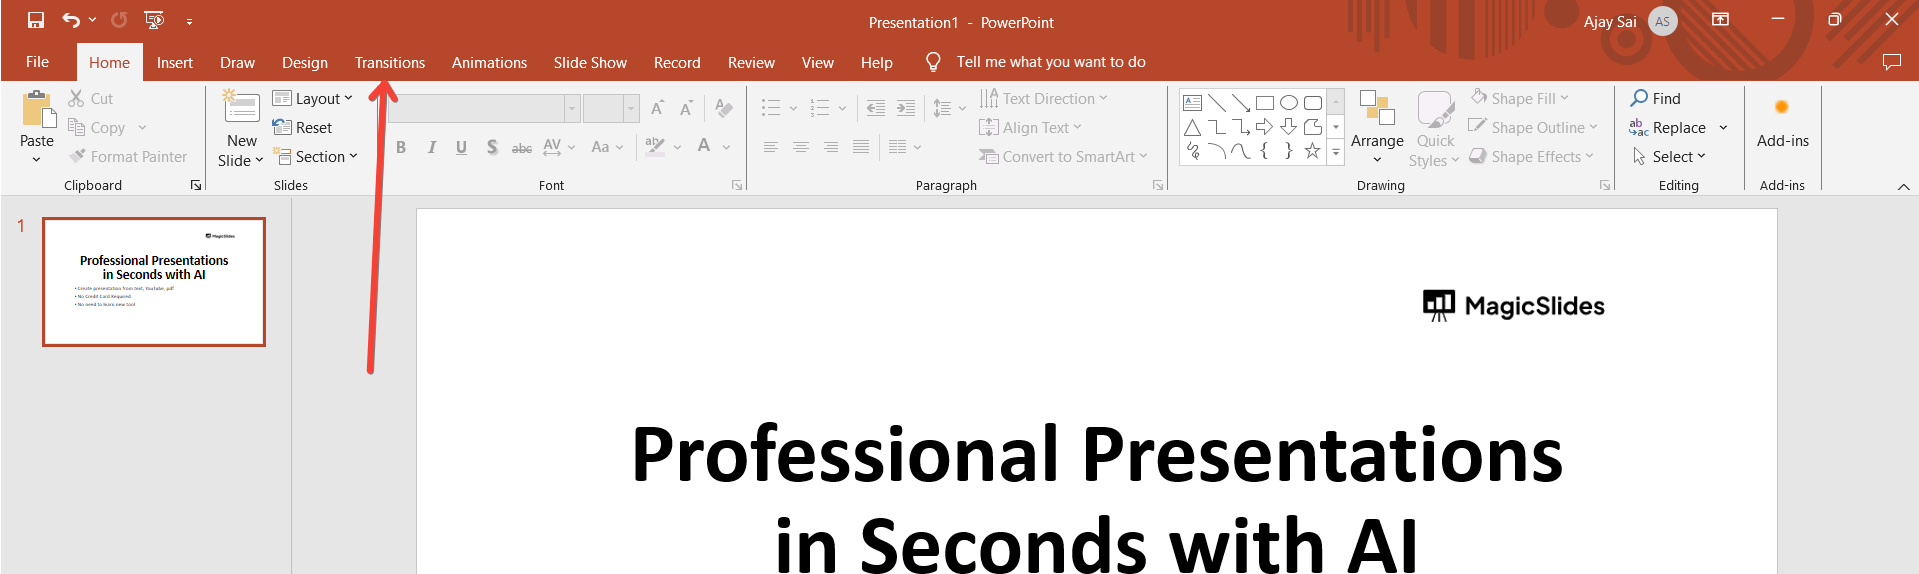Image resolution: width=1919 pixels, height=574 pixels.
Task: Open the Layout dropdown
Action: point(313,98)
